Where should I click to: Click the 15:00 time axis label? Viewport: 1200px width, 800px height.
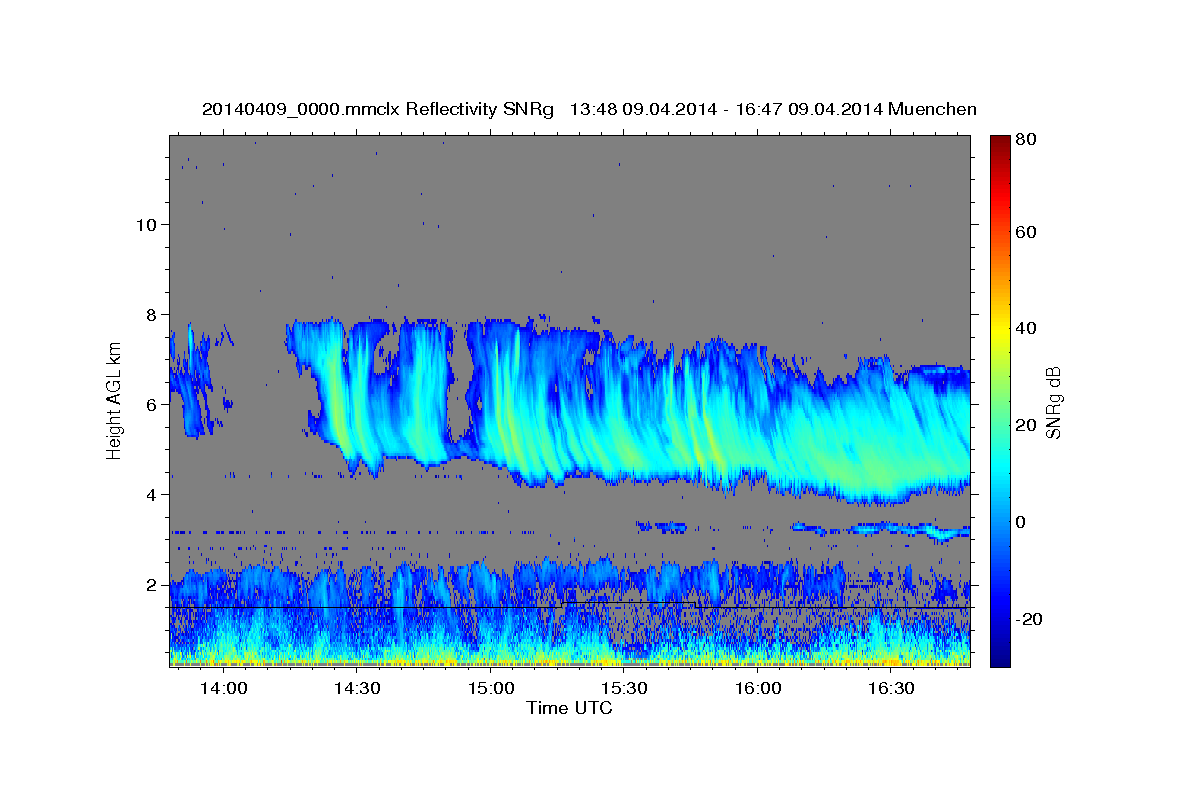point(490,689)
